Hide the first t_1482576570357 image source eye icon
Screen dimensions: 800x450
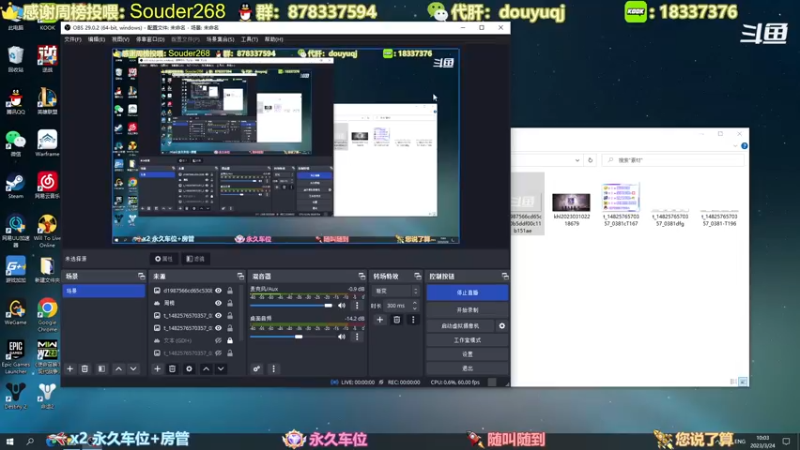218,316
